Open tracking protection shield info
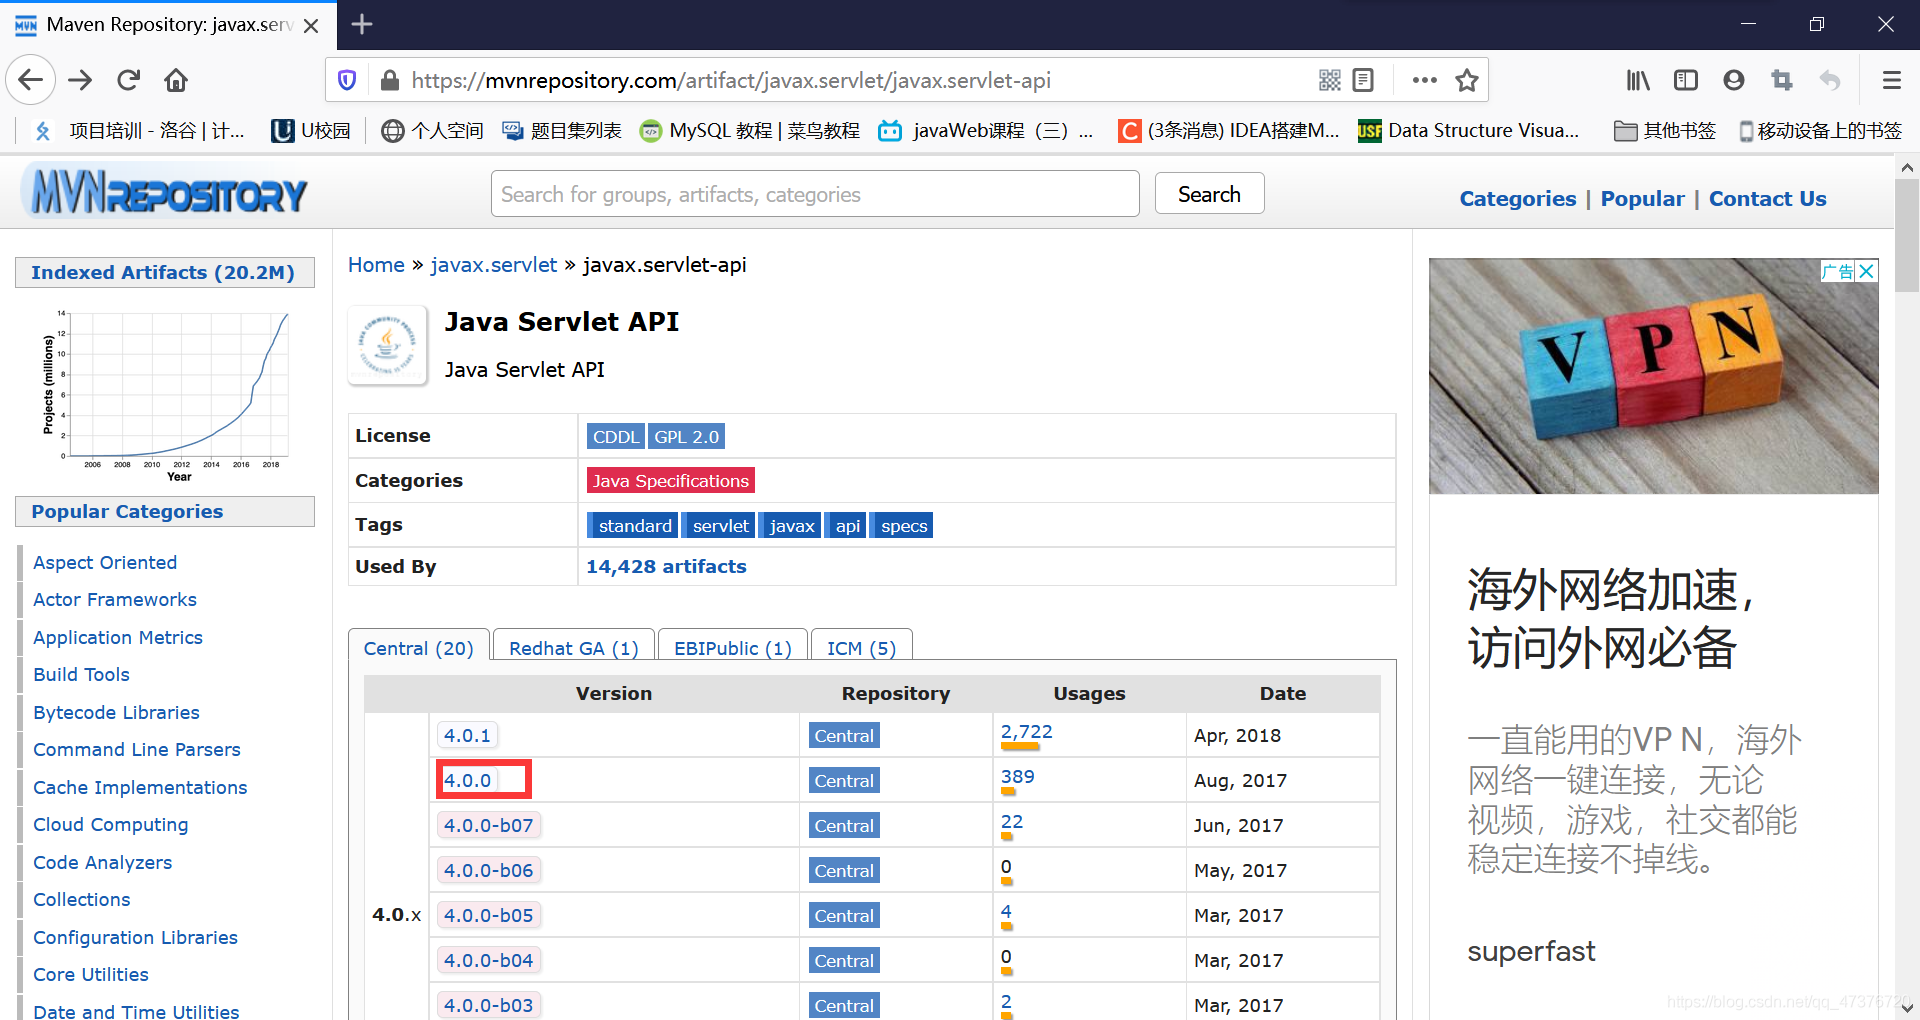Image resolution: width=1920 pixels, height=1020 pixels. pos(347,80)
